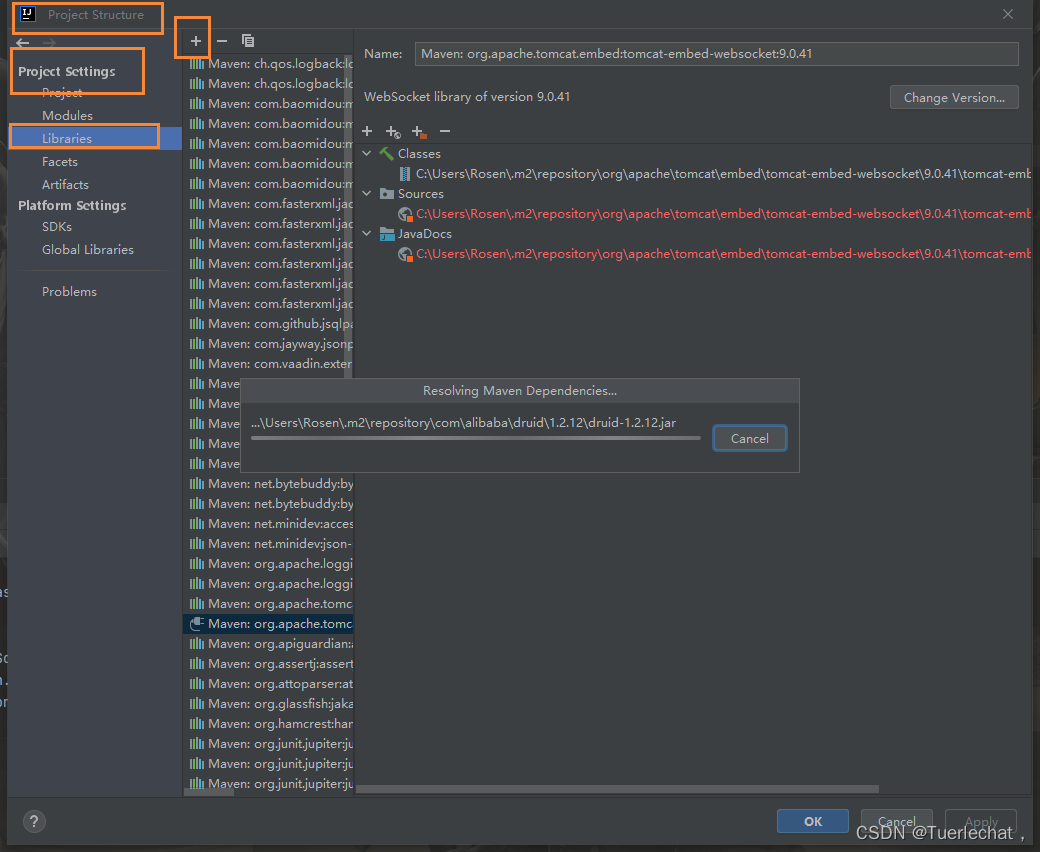The height and width of the screenshot is (852, 1040).
Task: Click the JavaDocs folder icon
Action: [387, 234]
